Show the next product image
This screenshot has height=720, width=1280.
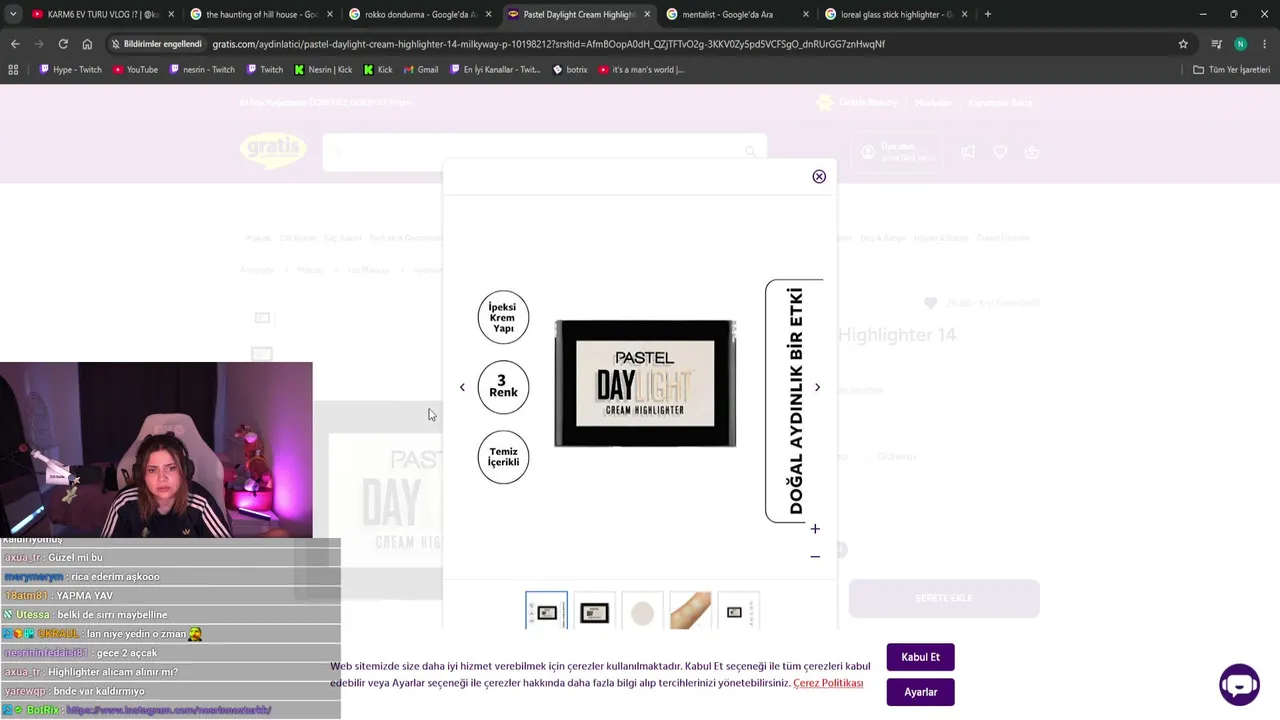pyautogui.click(x=817, y=387)
